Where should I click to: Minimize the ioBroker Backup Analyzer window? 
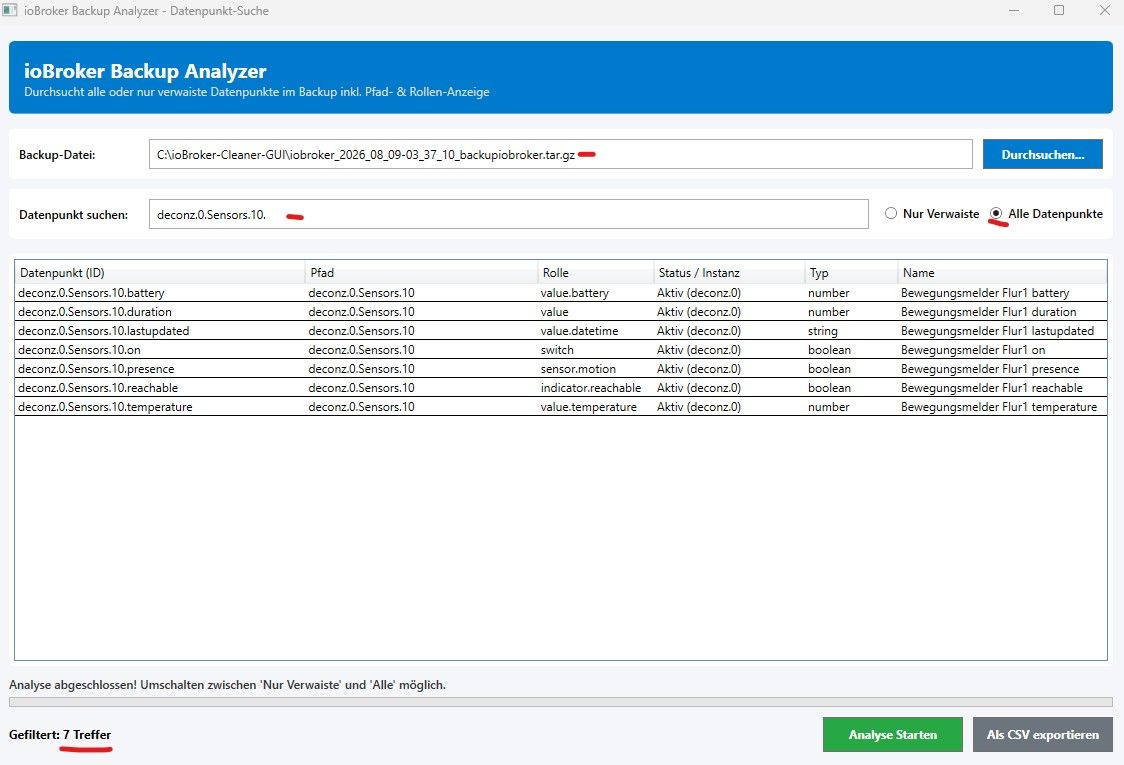pos(1014,10)
